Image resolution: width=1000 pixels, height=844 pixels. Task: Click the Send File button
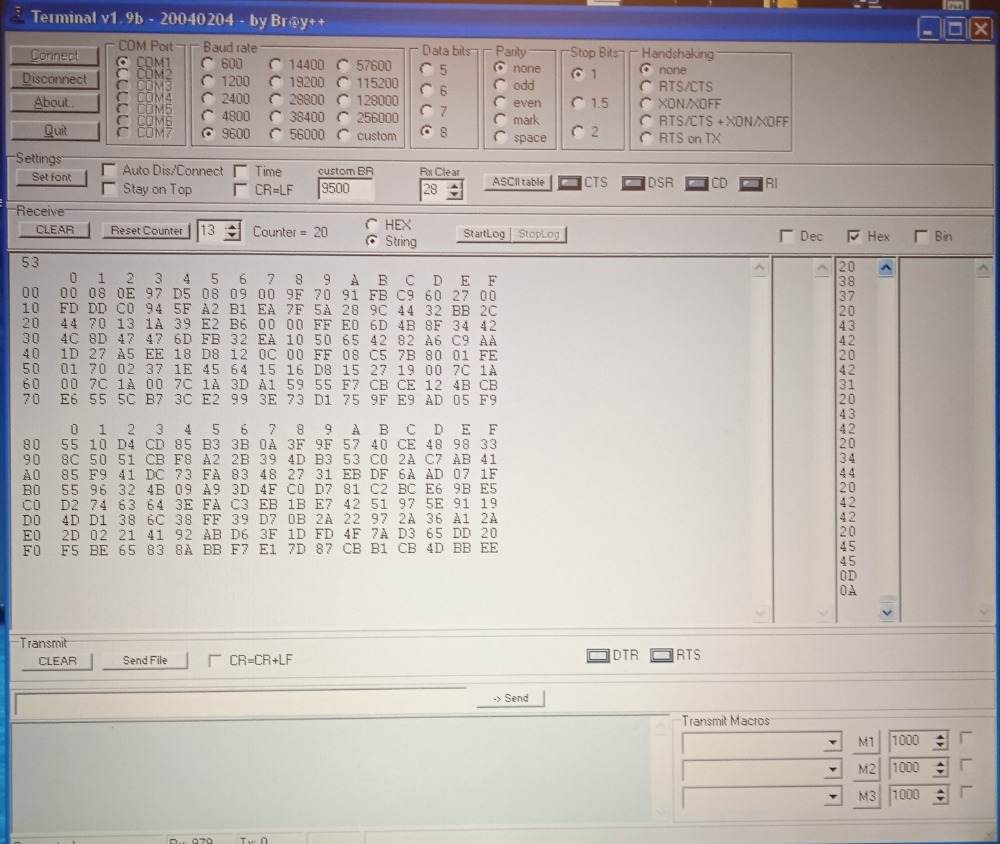145,661
